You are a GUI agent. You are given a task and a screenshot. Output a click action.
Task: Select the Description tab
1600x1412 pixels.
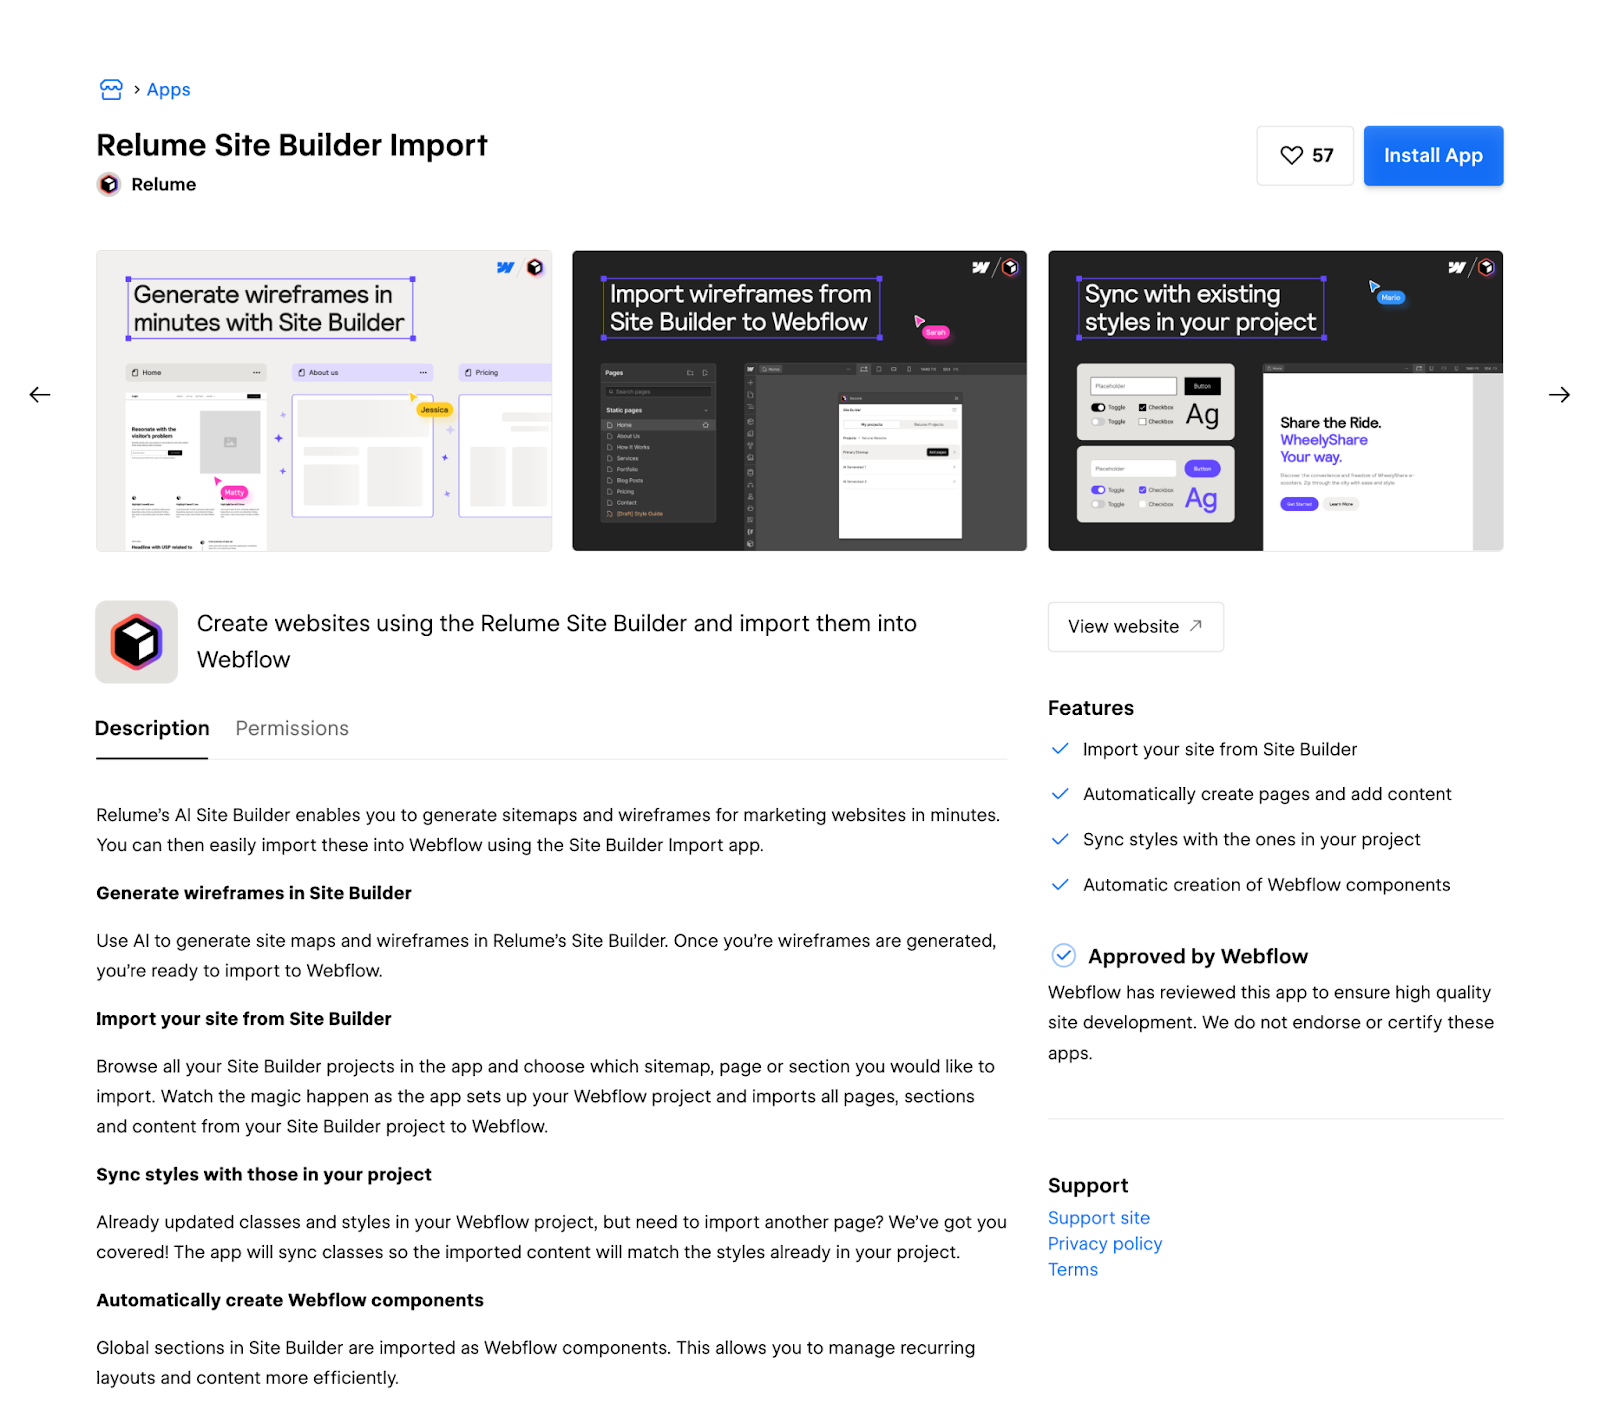pyautogui.click(x=152, y=728)
